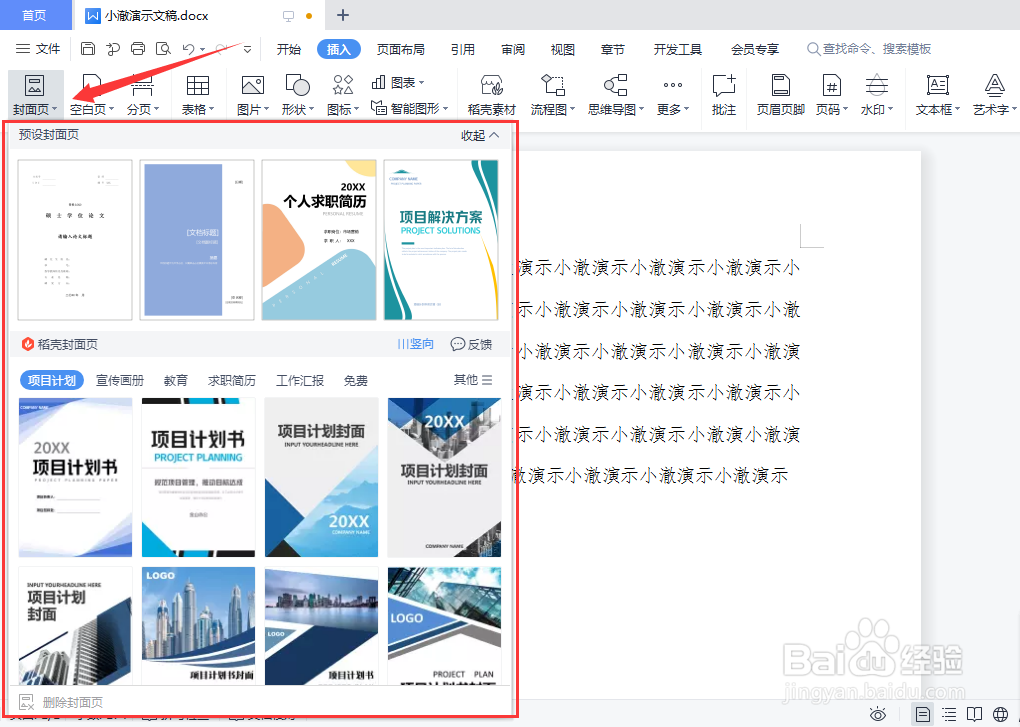1020x727 pixels.
Task: Click the 图表 chart icon
Action: pos(397,83)
